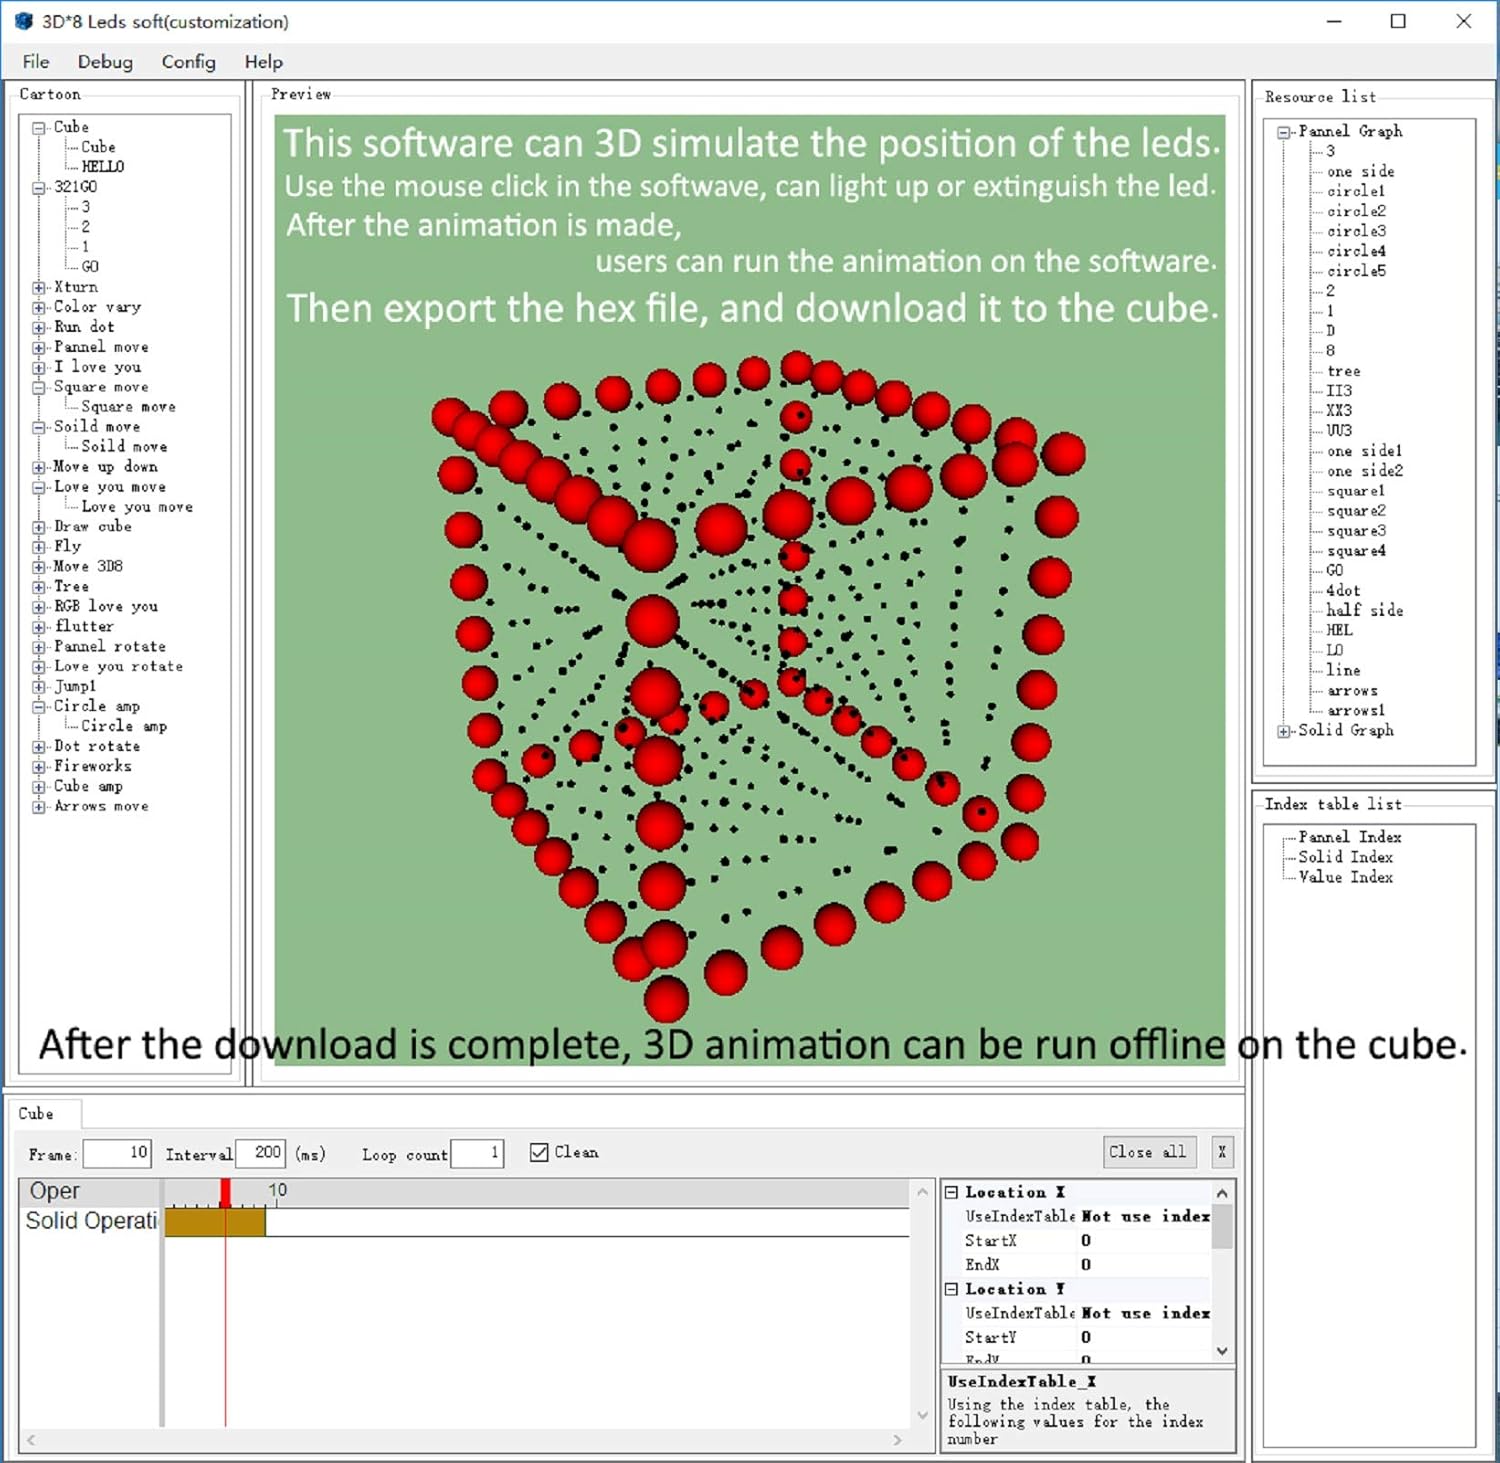
Task: Select Pannel Index in the Index table list
Action: 1352,837
